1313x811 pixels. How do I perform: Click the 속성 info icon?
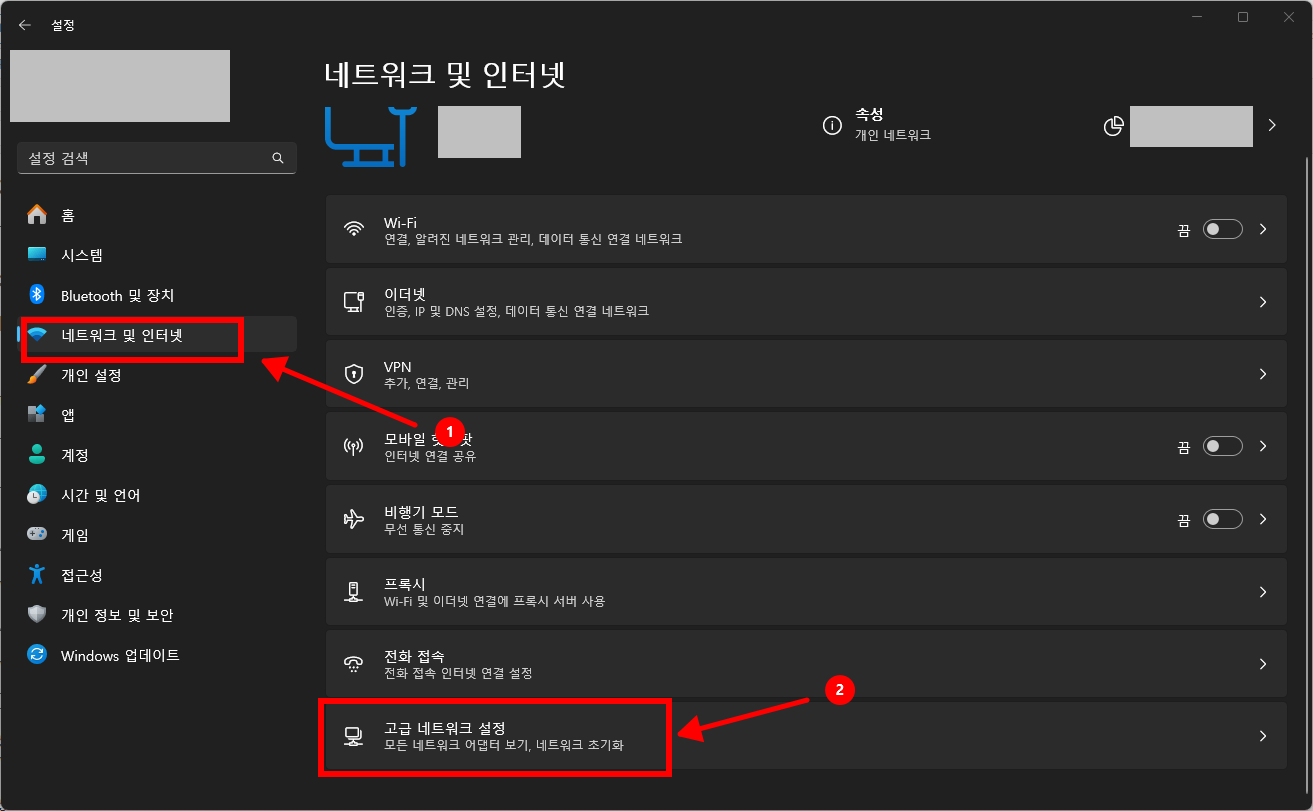pos(831,125)
